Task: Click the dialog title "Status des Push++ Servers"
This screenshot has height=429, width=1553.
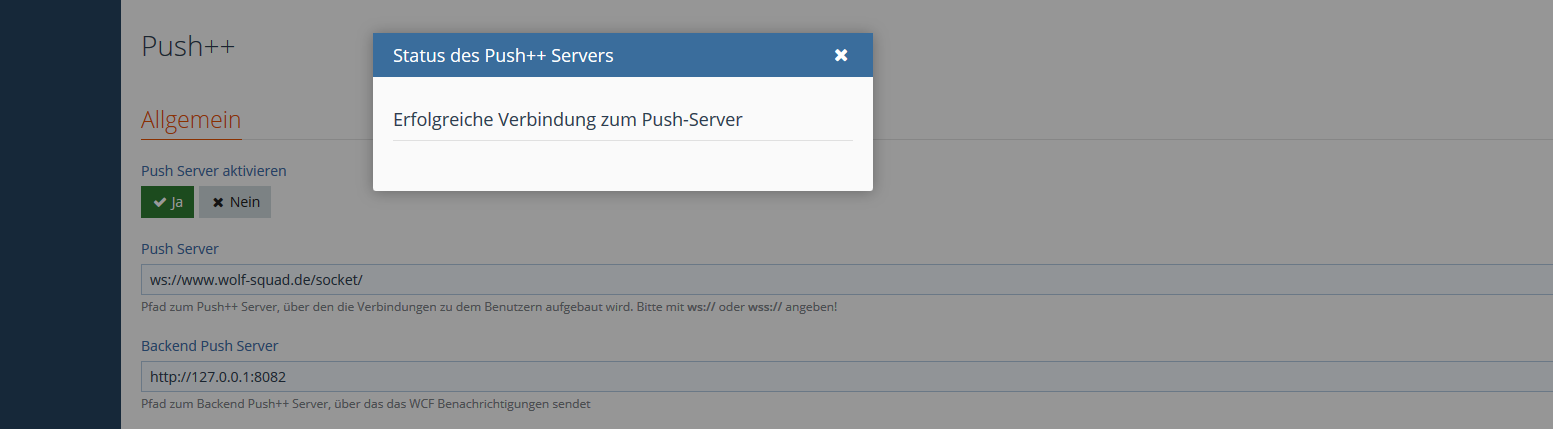Action: click(503, 55)
